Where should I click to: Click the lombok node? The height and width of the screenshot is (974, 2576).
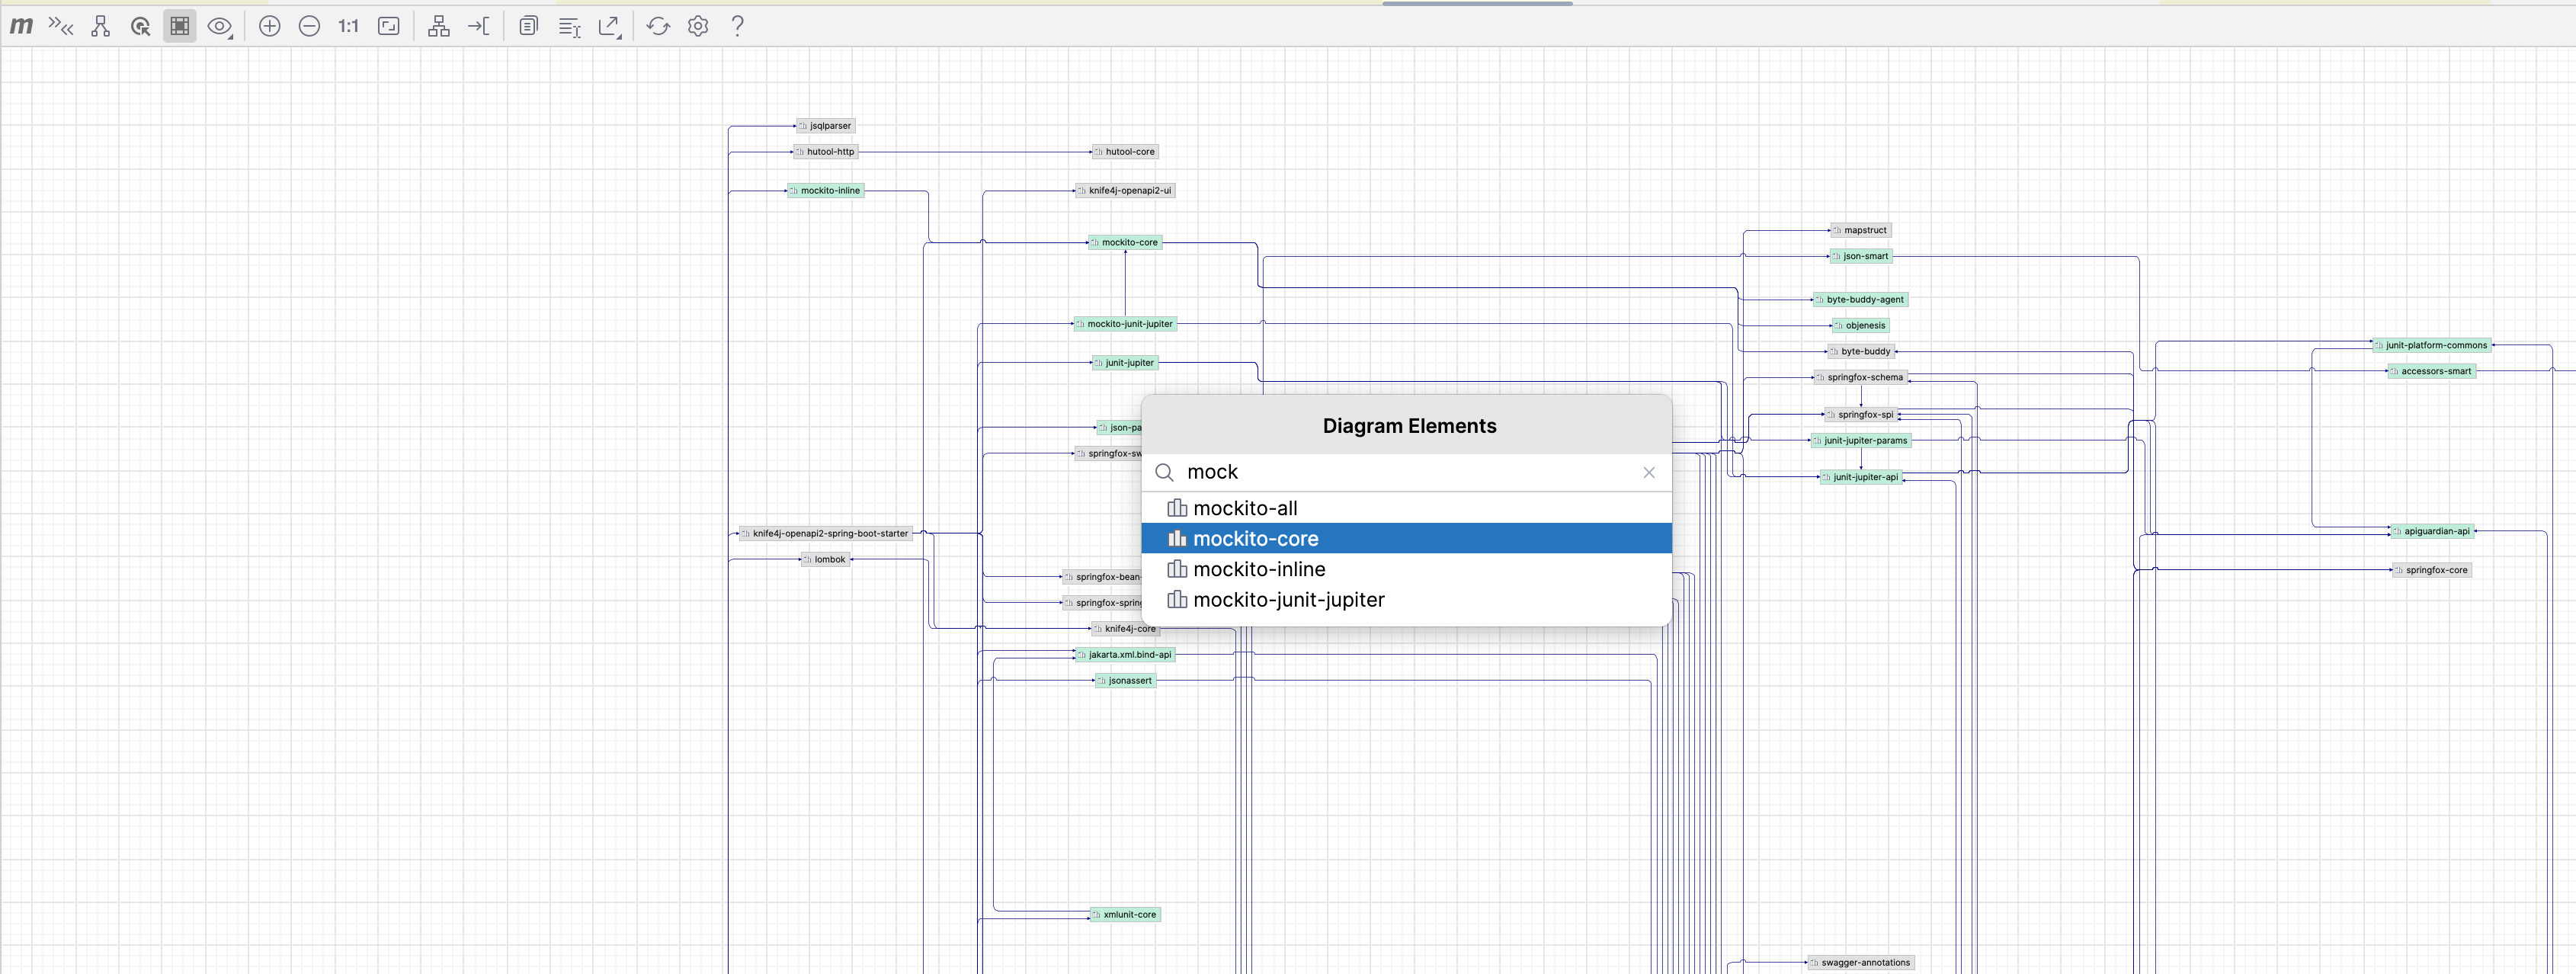click(x=825, y=559)
